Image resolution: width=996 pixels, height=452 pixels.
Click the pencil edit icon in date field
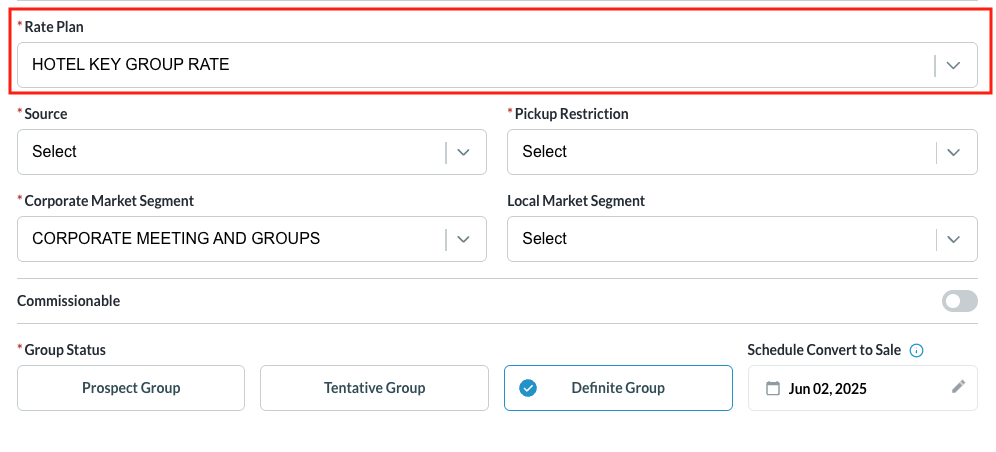959,387
